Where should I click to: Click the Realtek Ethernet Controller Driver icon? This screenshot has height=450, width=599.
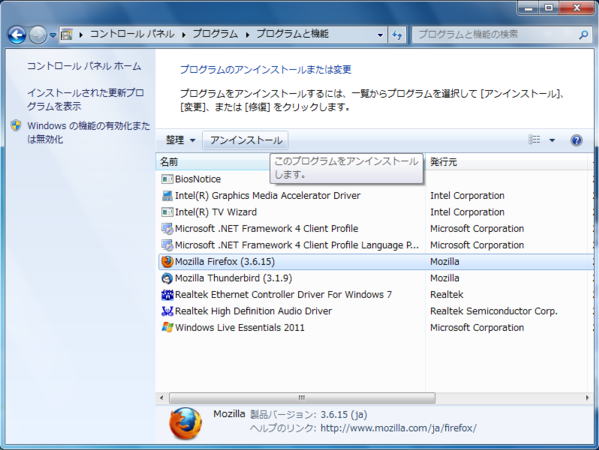(167, 295)
